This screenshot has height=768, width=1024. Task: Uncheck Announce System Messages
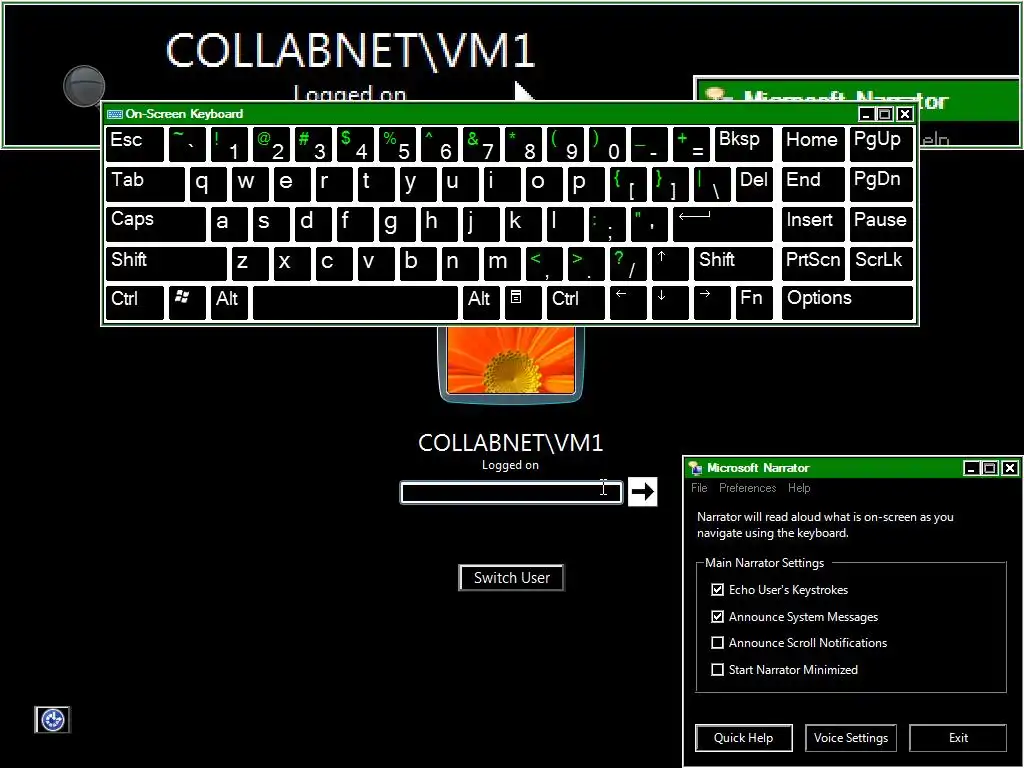[x=717, y=616]
